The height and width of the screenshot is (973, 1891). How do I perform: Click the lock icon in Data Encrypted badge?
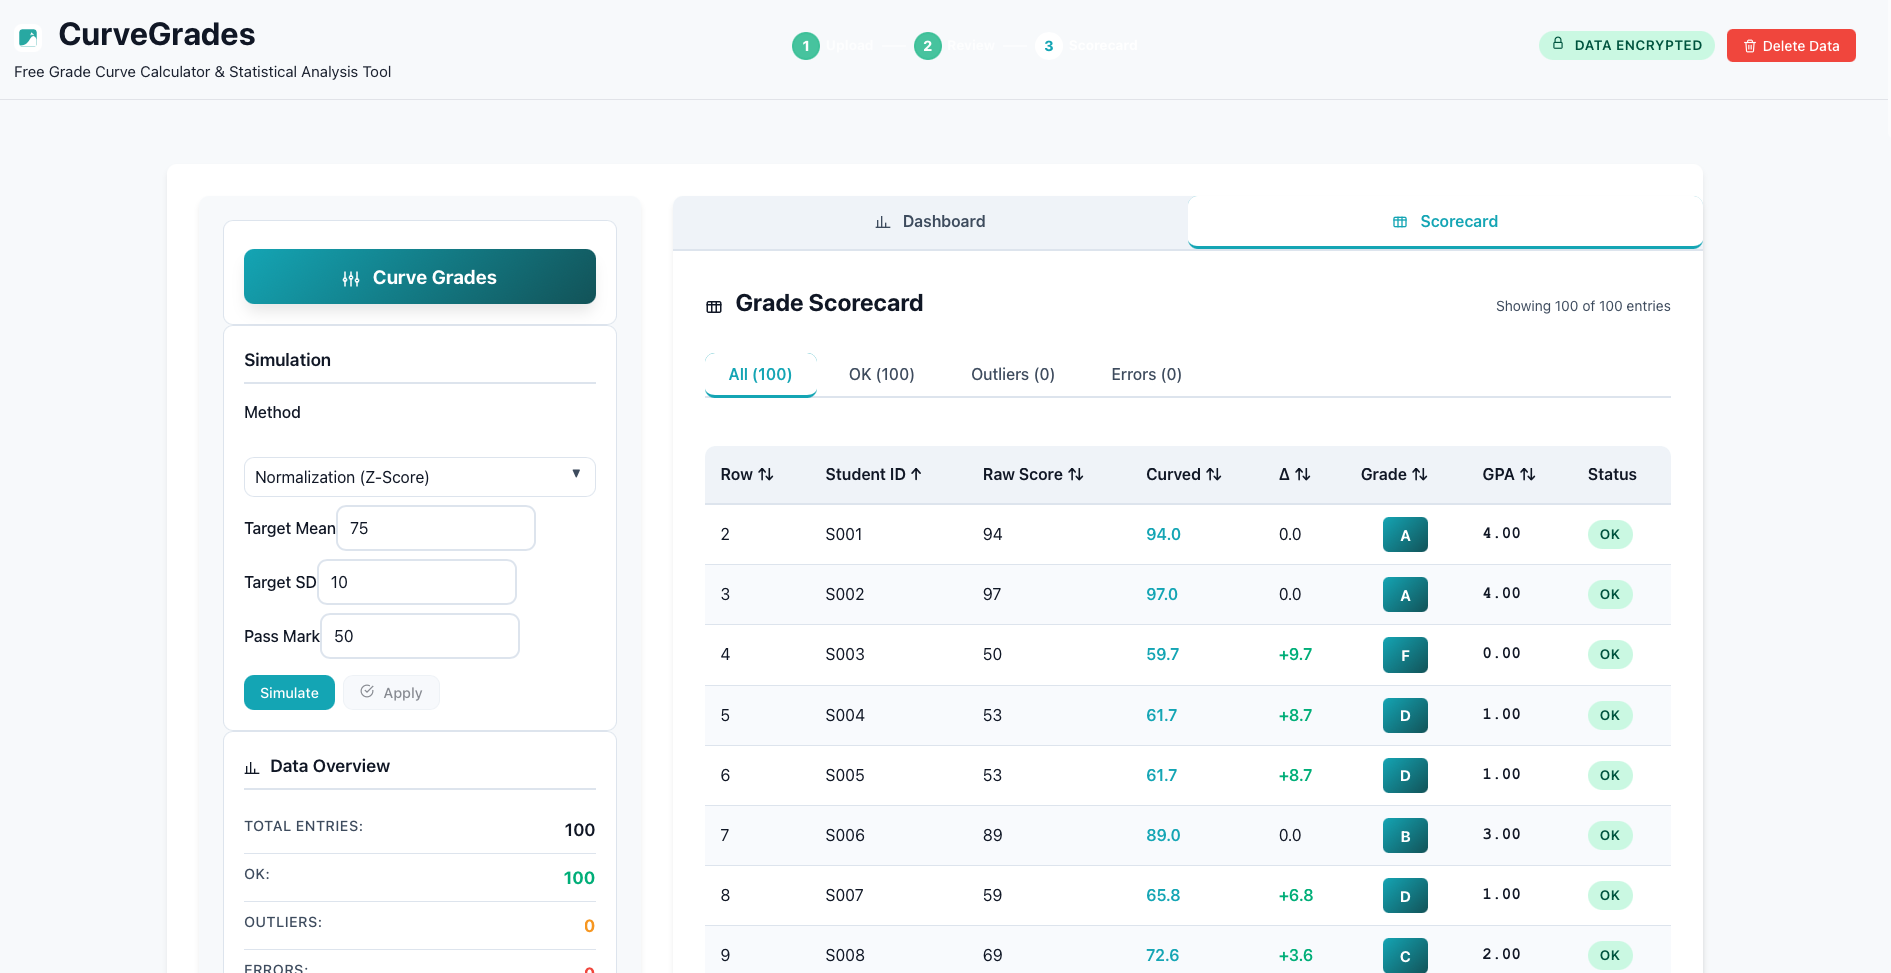point(1557,45)
